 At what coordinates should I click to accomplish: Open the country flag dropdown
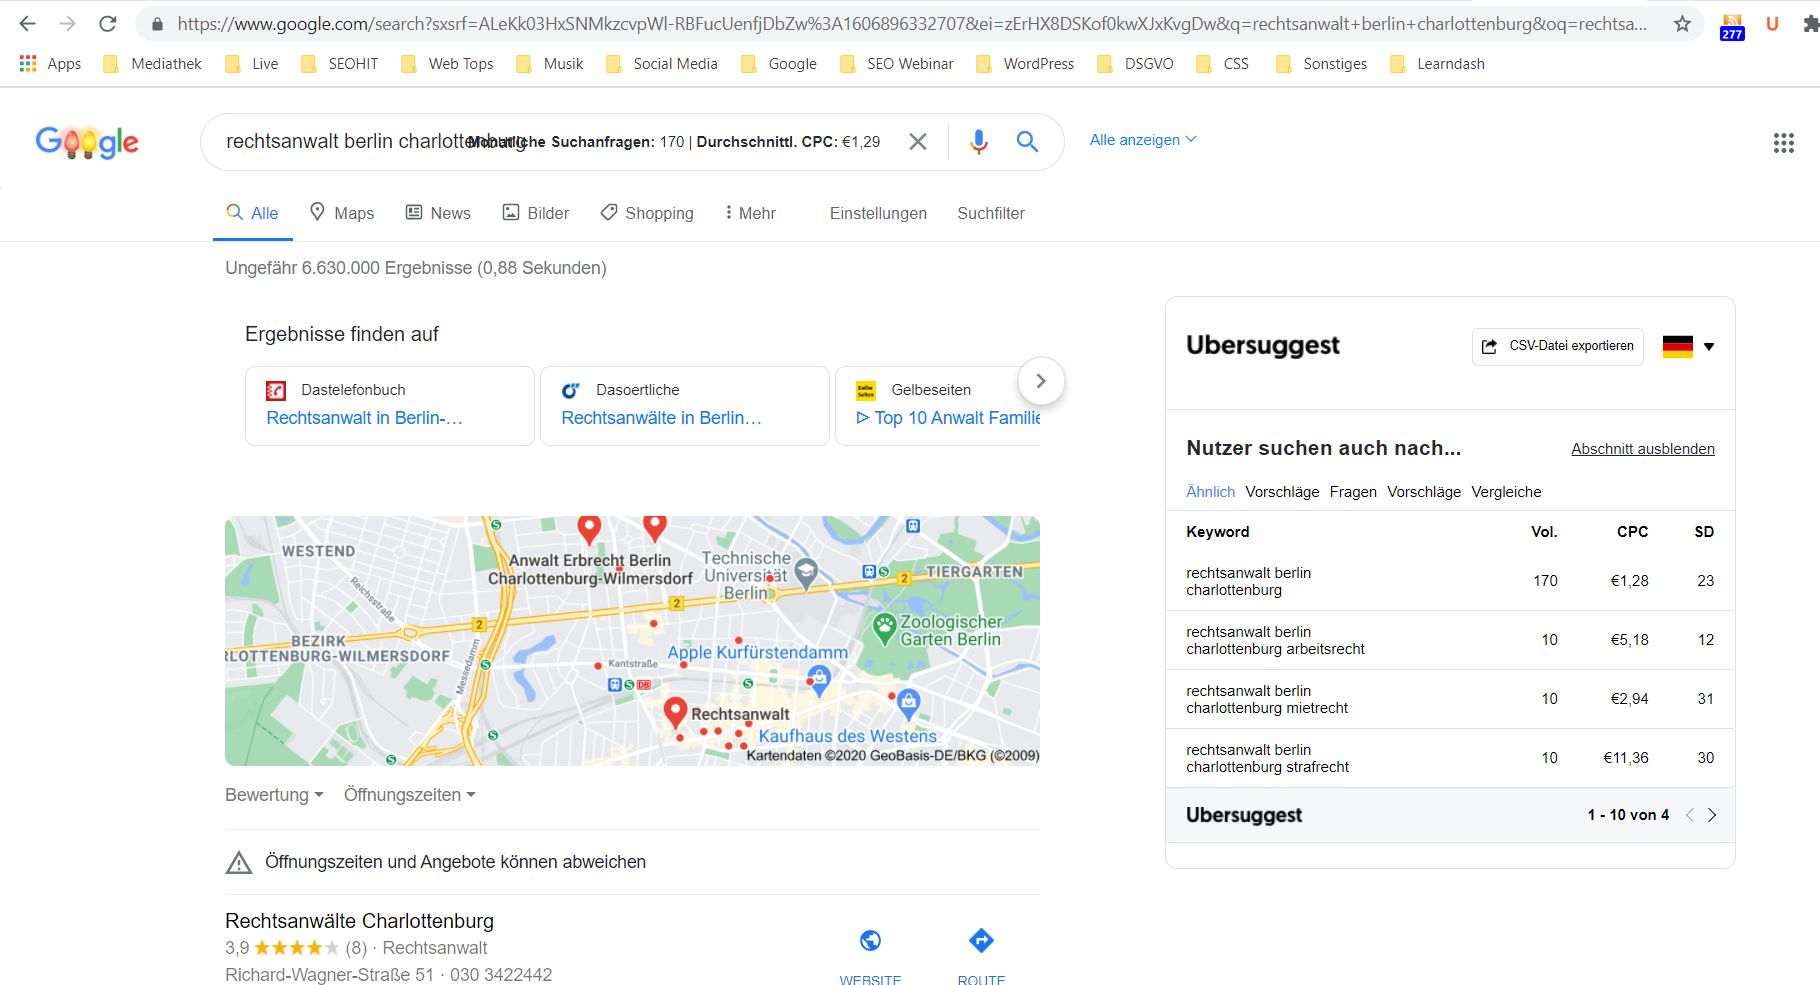1688,347
